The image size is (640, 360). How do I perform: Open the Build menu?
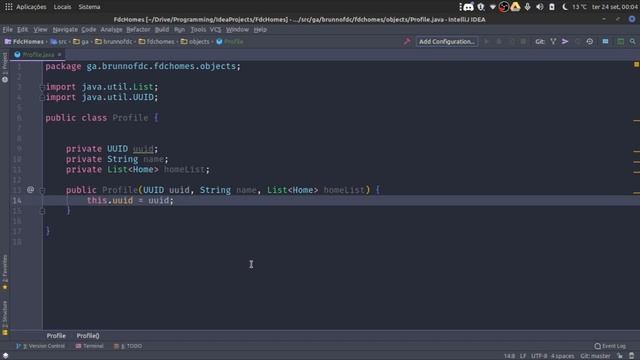coord(162,29)
